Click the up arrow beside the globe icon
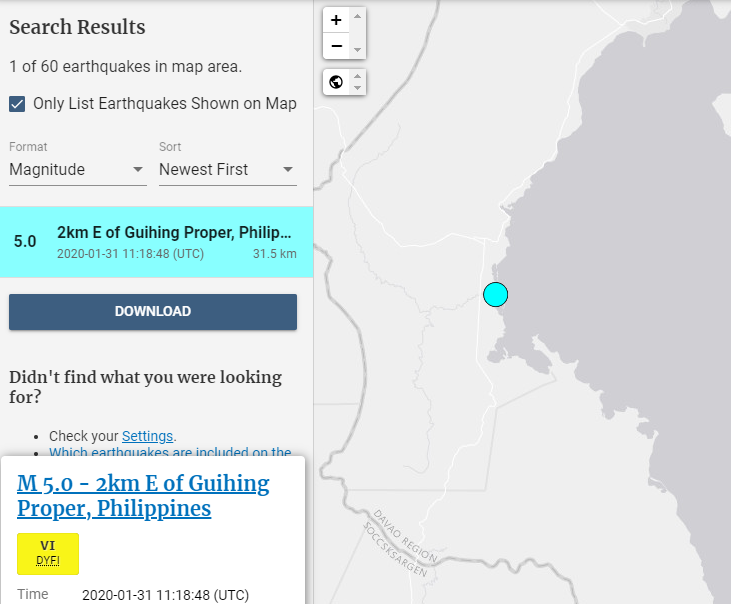 tap(358, 76)
